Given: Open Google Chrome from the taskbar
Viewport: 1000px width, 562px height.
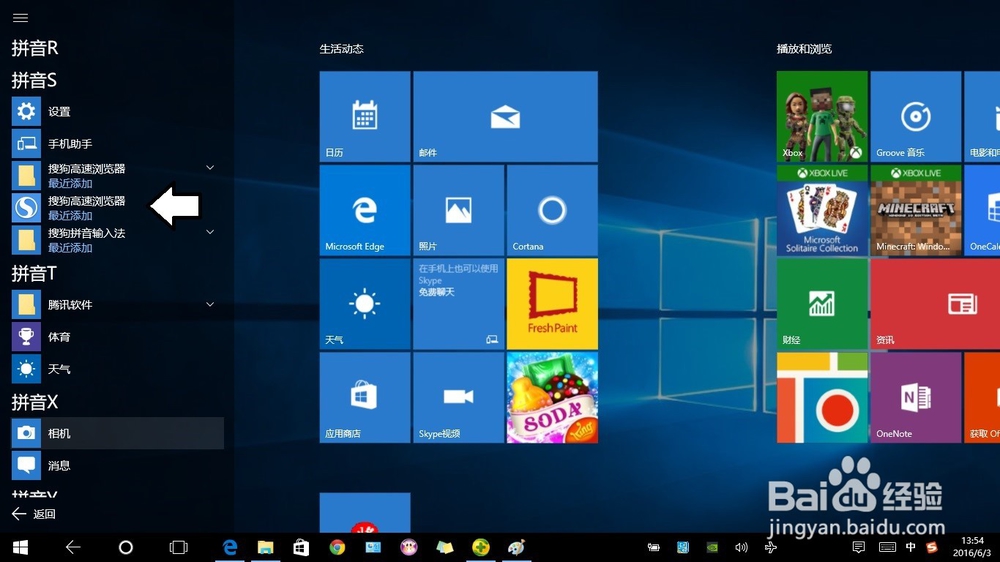Looking at the screenshot, I should [337, 547].
